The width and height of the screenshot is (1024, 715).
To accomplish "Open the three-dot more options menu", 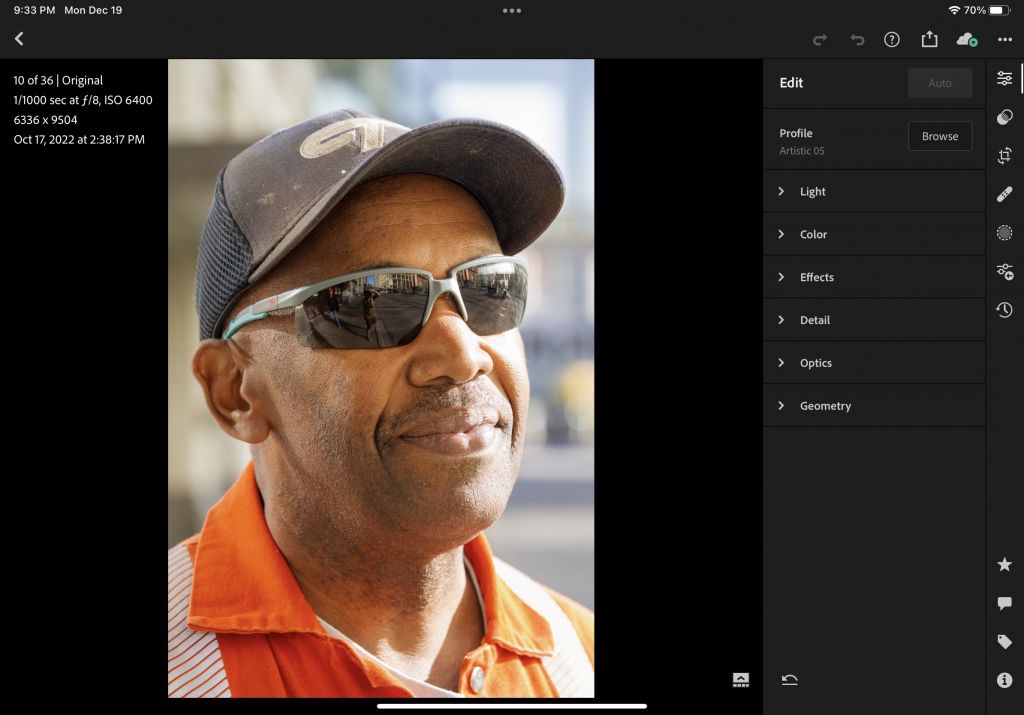I will tap(1004, 39).
